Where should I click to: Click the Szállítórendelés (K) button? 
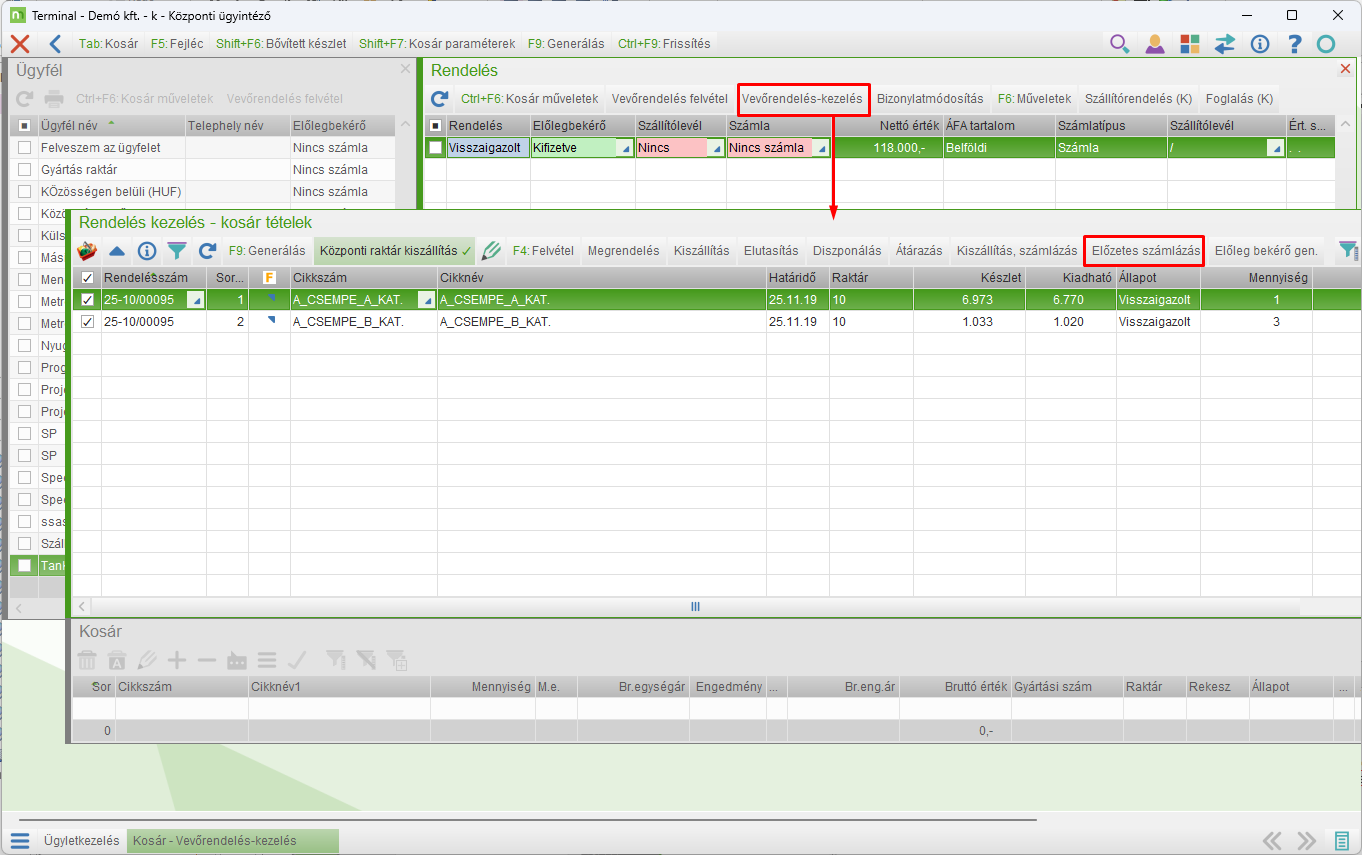(1139, 99)
